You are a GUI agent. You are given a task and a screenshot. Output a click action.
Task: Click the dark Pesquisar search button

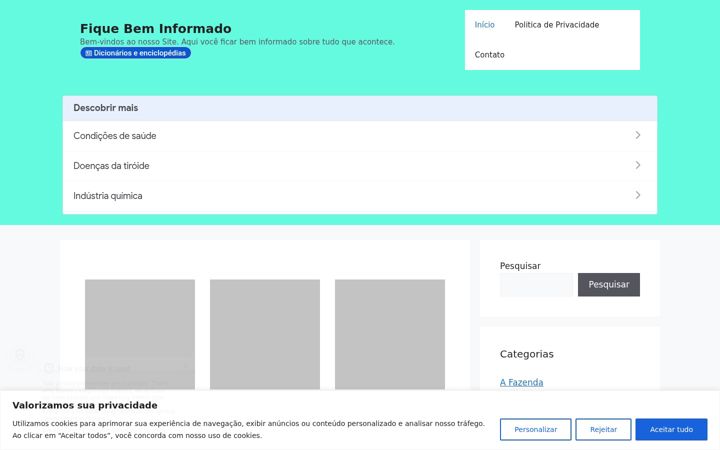pyautogui.click(x=608, y=285)
